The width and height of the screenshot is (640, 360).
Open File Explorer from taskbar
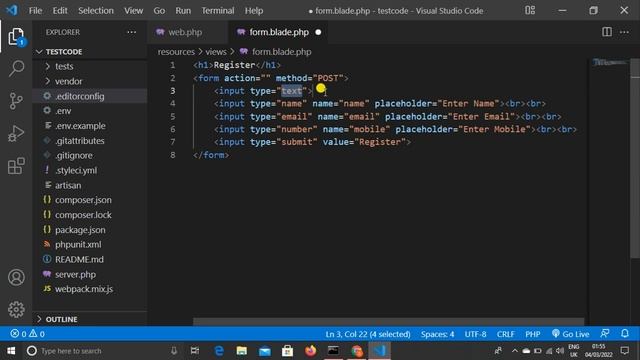242,351
